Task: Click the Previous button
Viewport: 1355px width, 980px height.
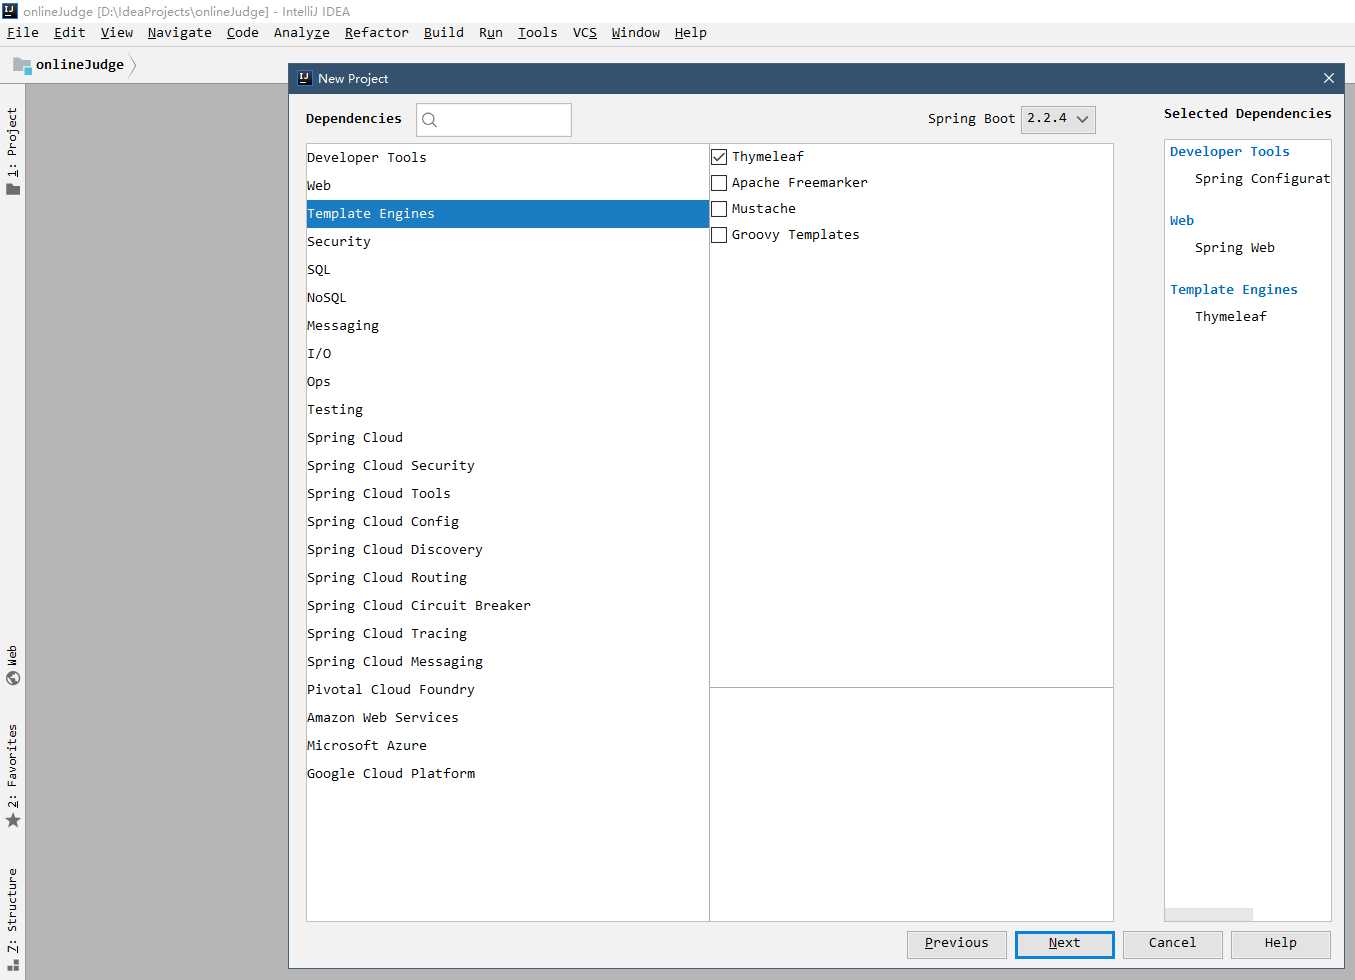Action: [x=957, y=944]
